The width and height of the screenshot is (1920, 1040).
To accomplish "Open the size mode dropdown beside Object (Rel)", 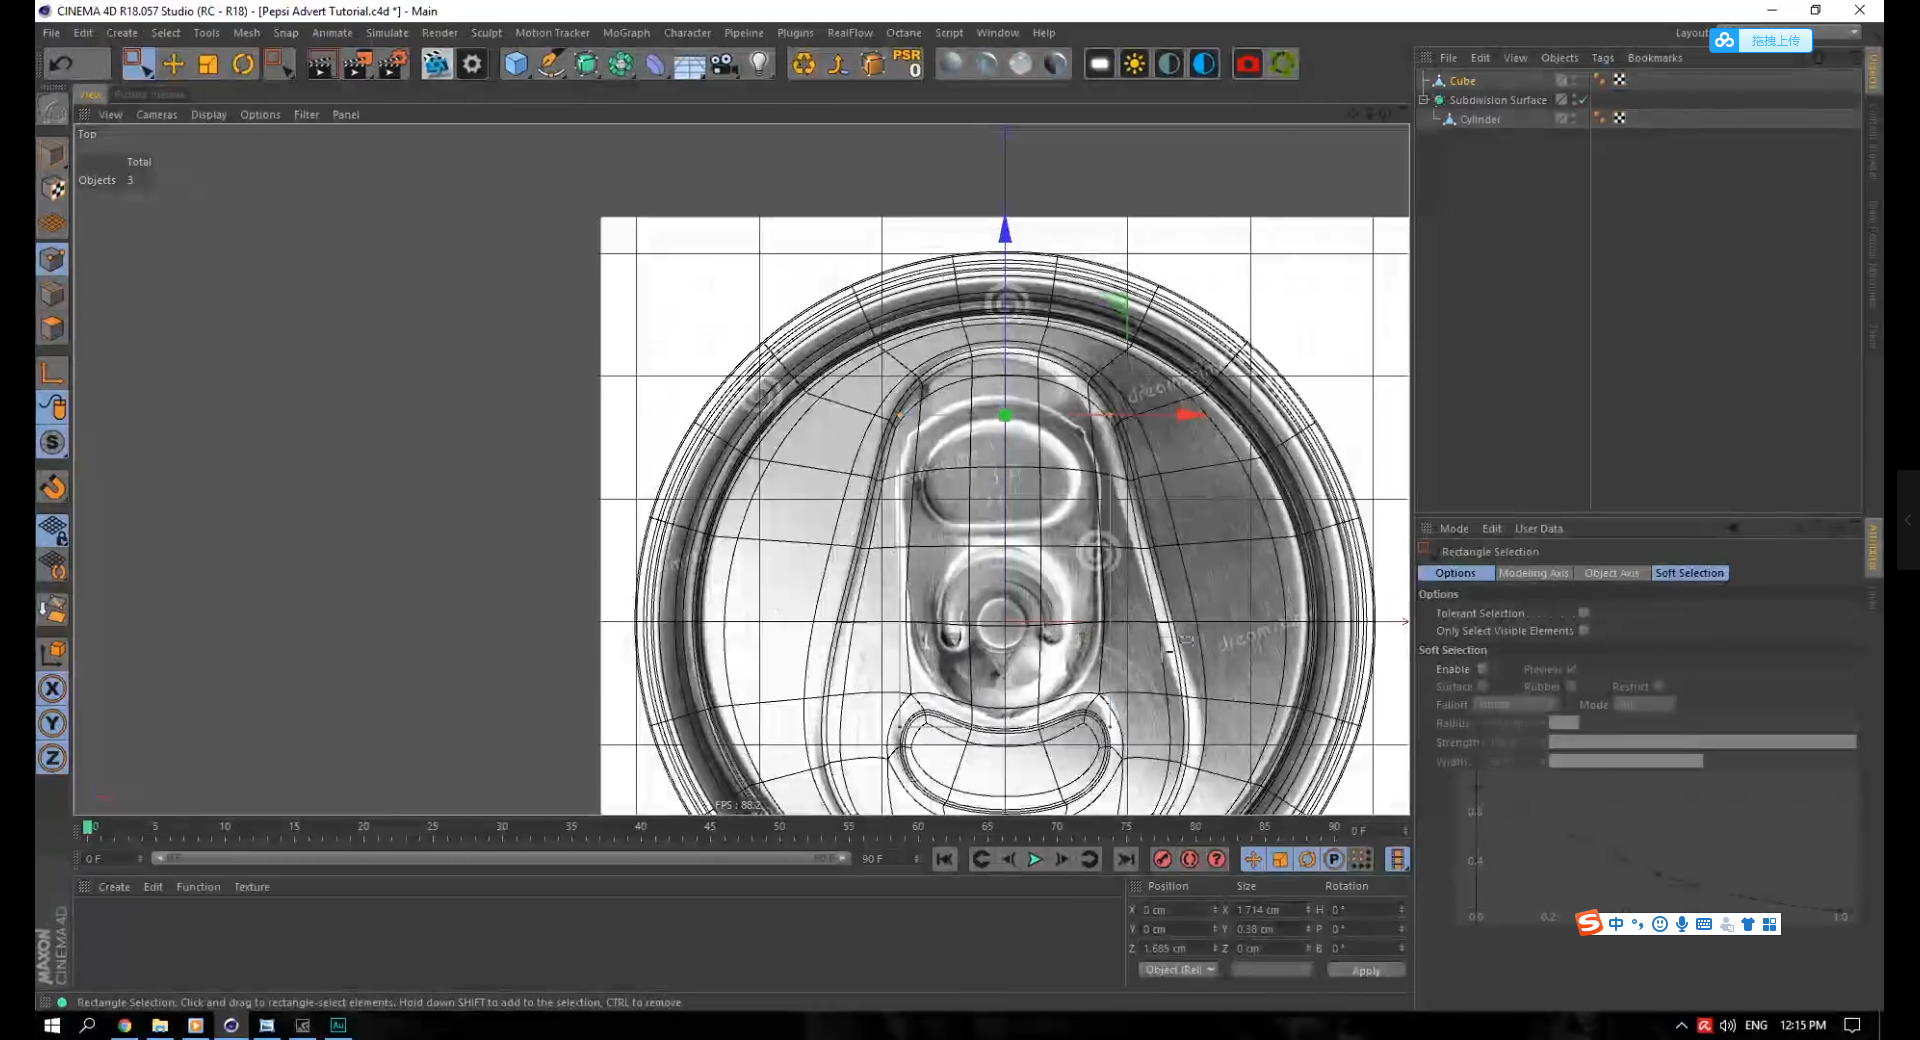I will (1271, 970).
